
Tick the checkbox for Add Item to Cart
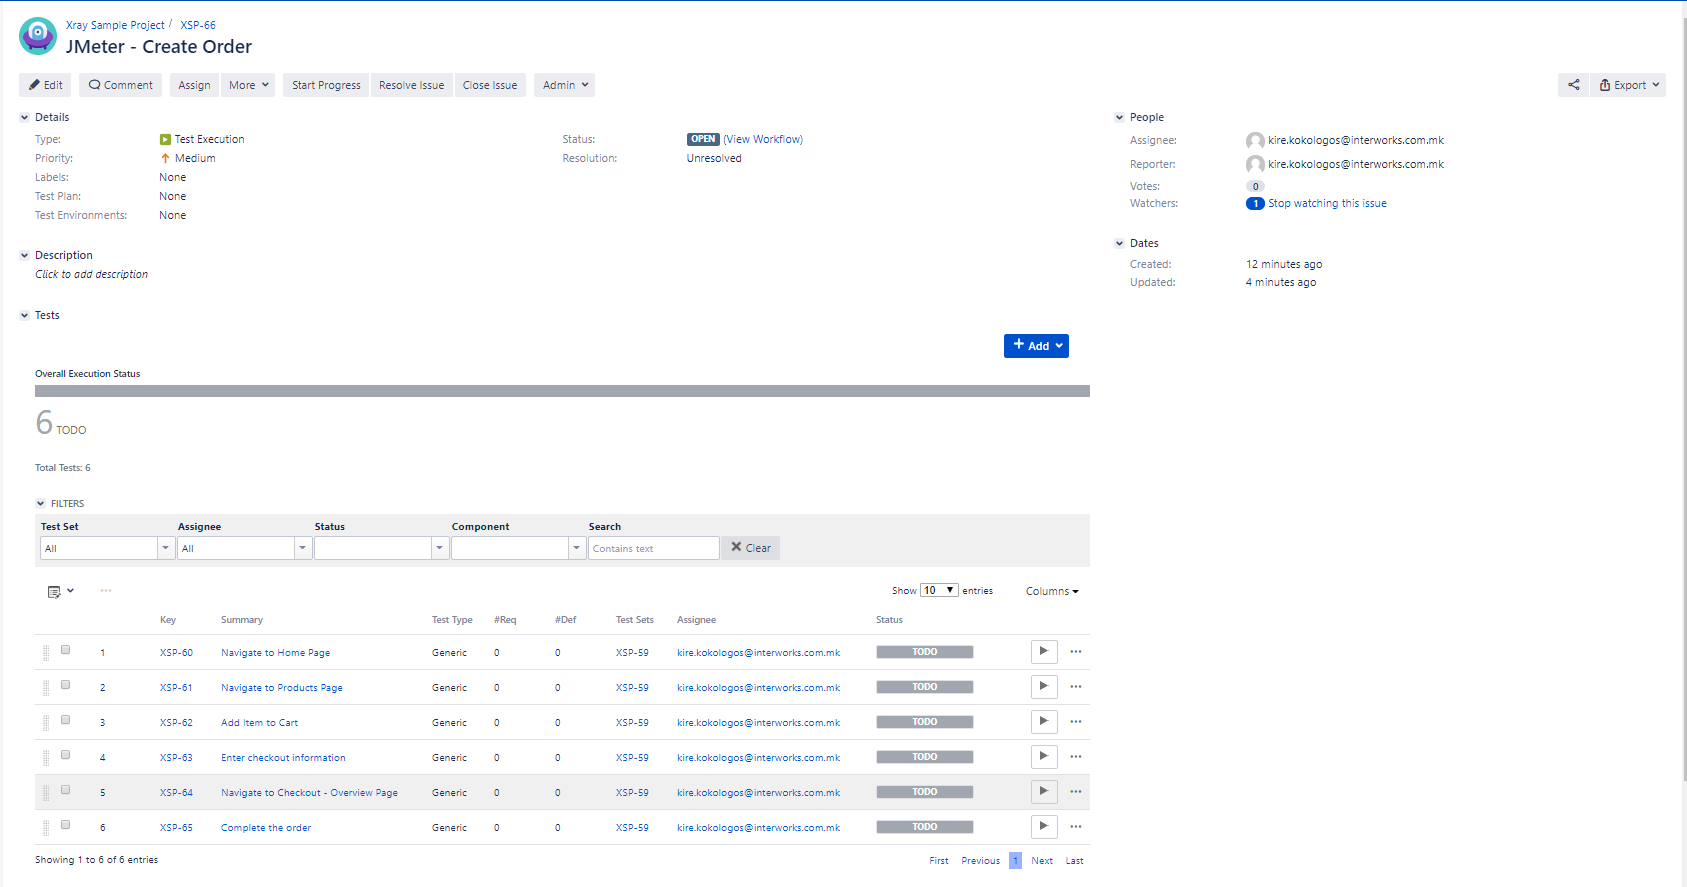[x=66, y=720]
